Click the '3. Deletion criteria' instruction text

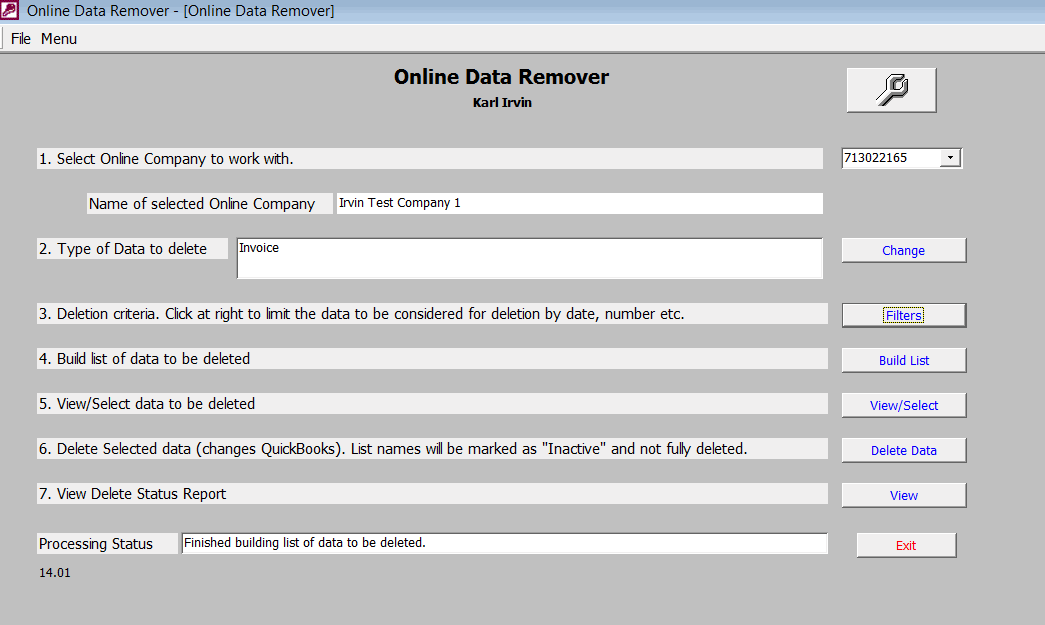click(432, 314)
